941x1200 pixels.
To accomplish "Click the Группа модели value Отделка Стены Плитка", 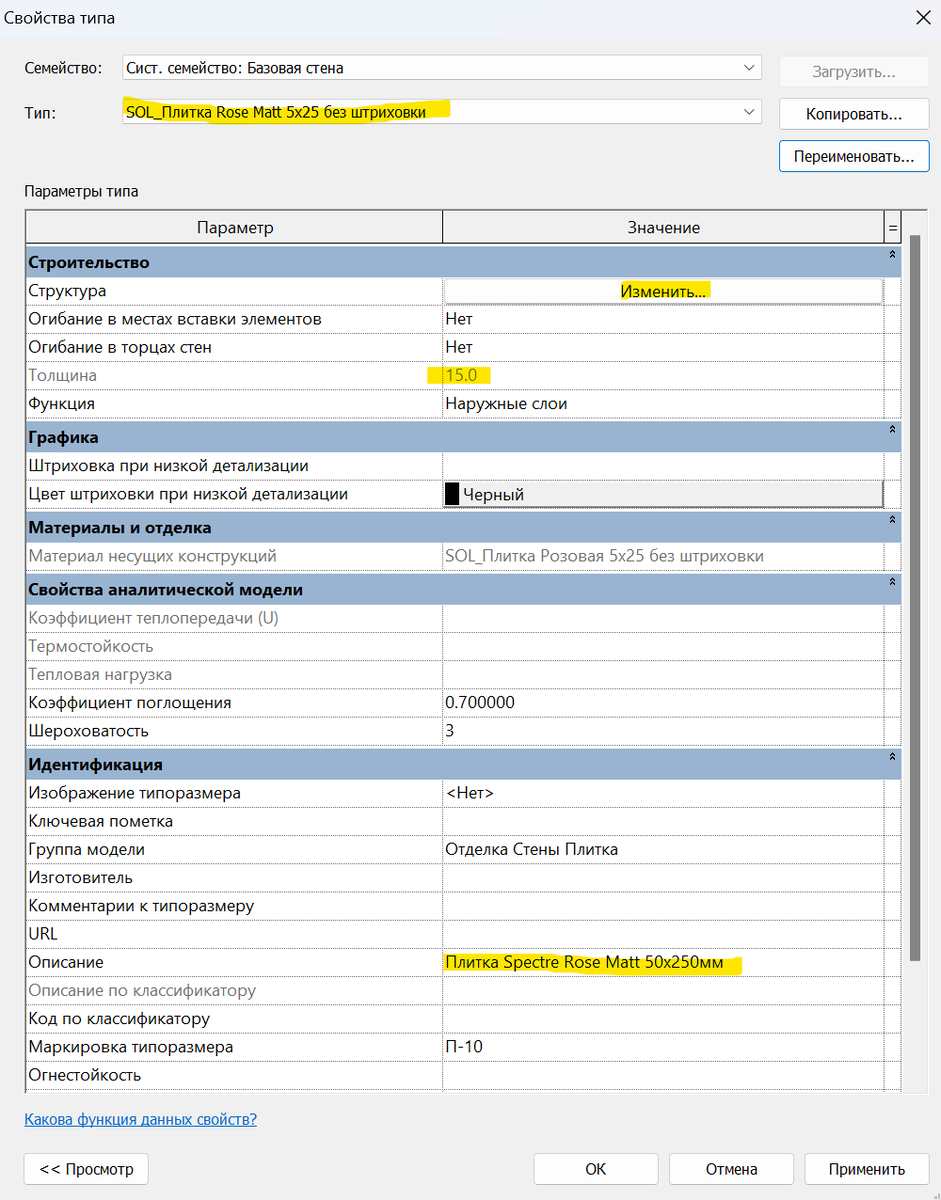I will point(663,849).
